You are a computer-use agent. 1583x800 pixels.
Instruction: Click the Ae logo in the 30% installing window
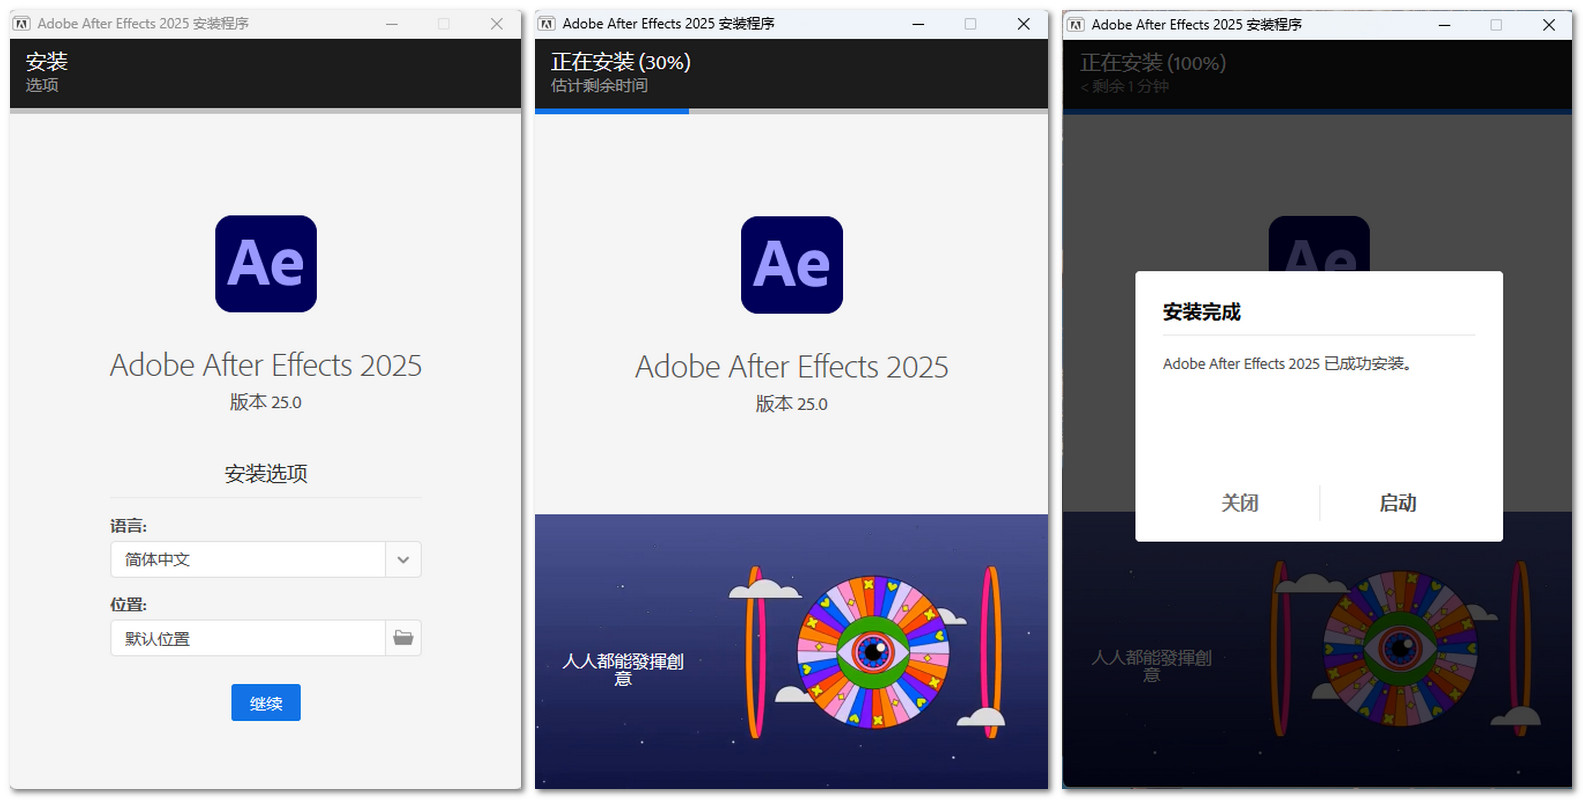tap(791, 265)
